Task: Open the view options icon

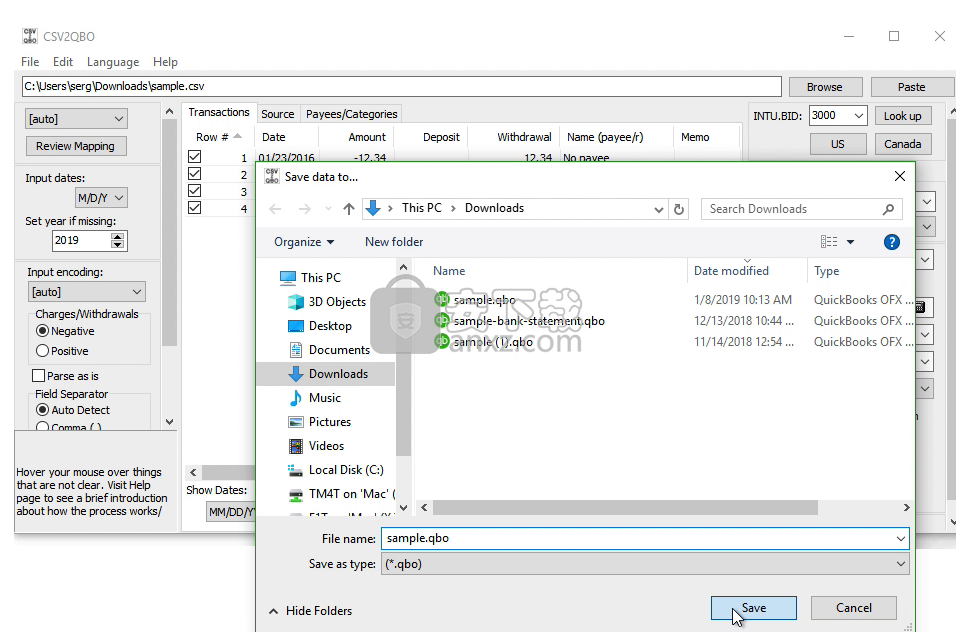Action: (x=829, y=242)
